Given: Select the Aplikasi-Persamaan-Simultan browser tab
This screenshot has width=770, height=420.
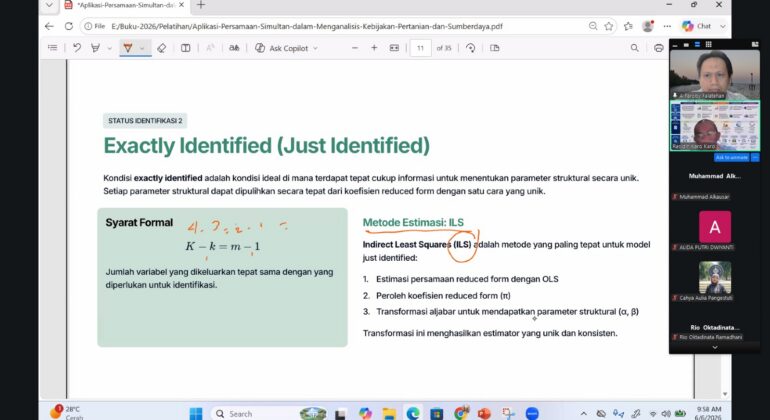Looking at the screenshot, I should pos(125,5).
